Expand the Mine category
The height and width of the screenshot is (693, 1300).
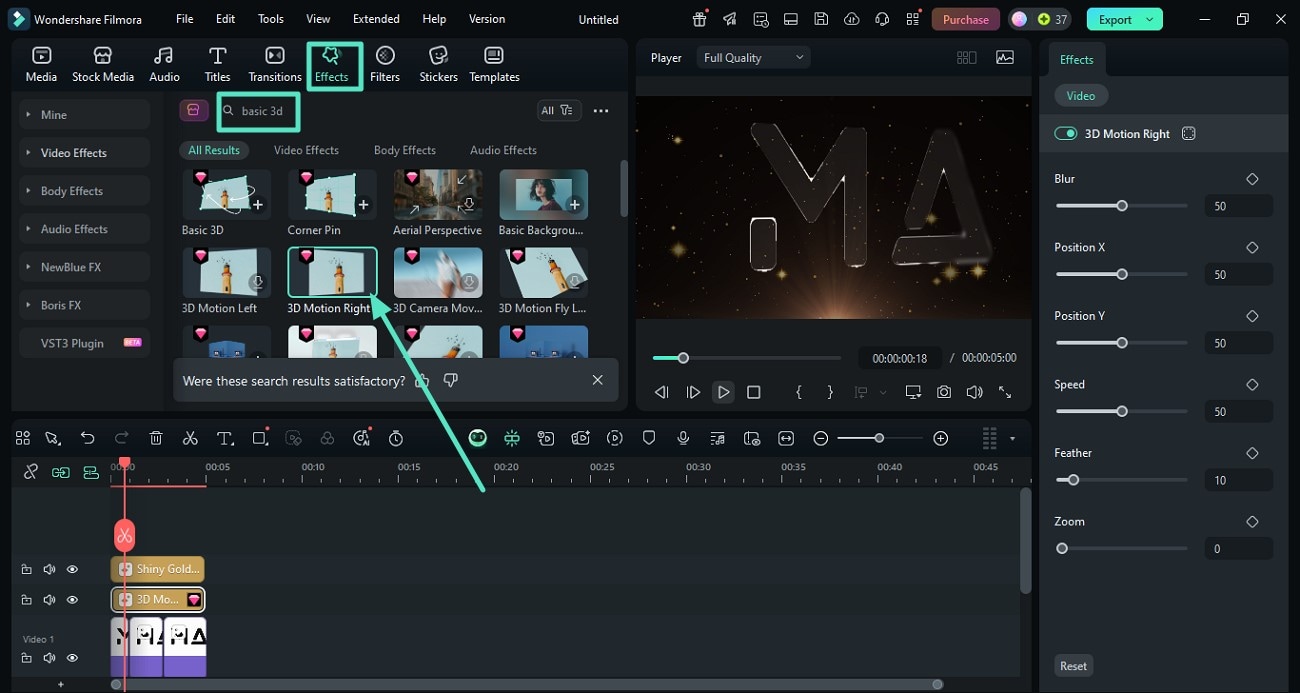tap(84, 115)
